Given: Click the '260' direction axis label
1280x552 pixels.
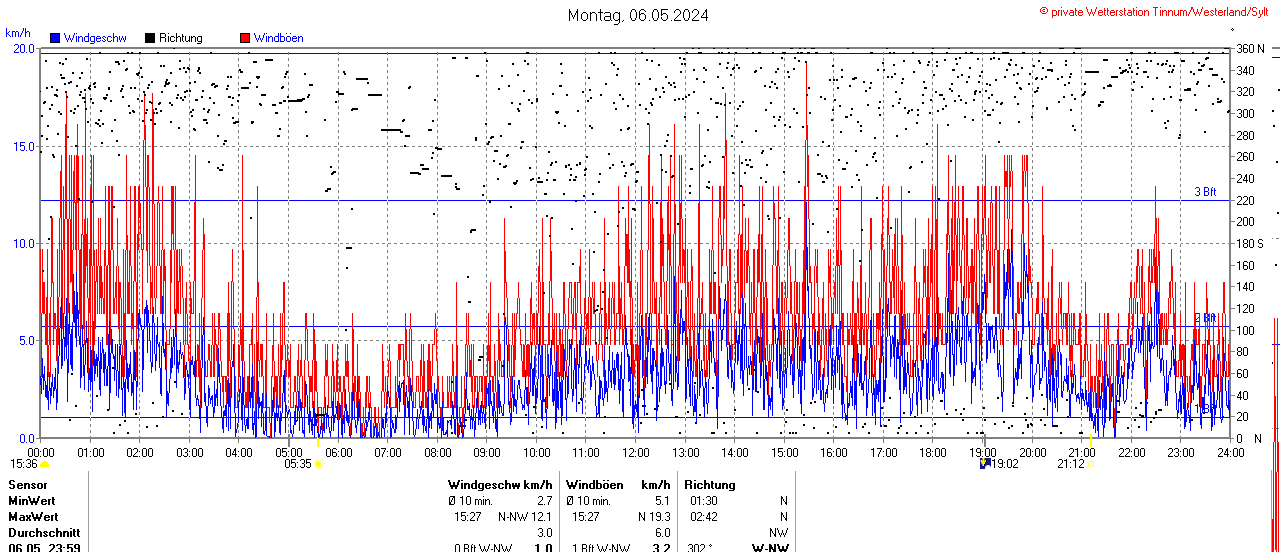Looking at the screenshot, I should 1245,157.
